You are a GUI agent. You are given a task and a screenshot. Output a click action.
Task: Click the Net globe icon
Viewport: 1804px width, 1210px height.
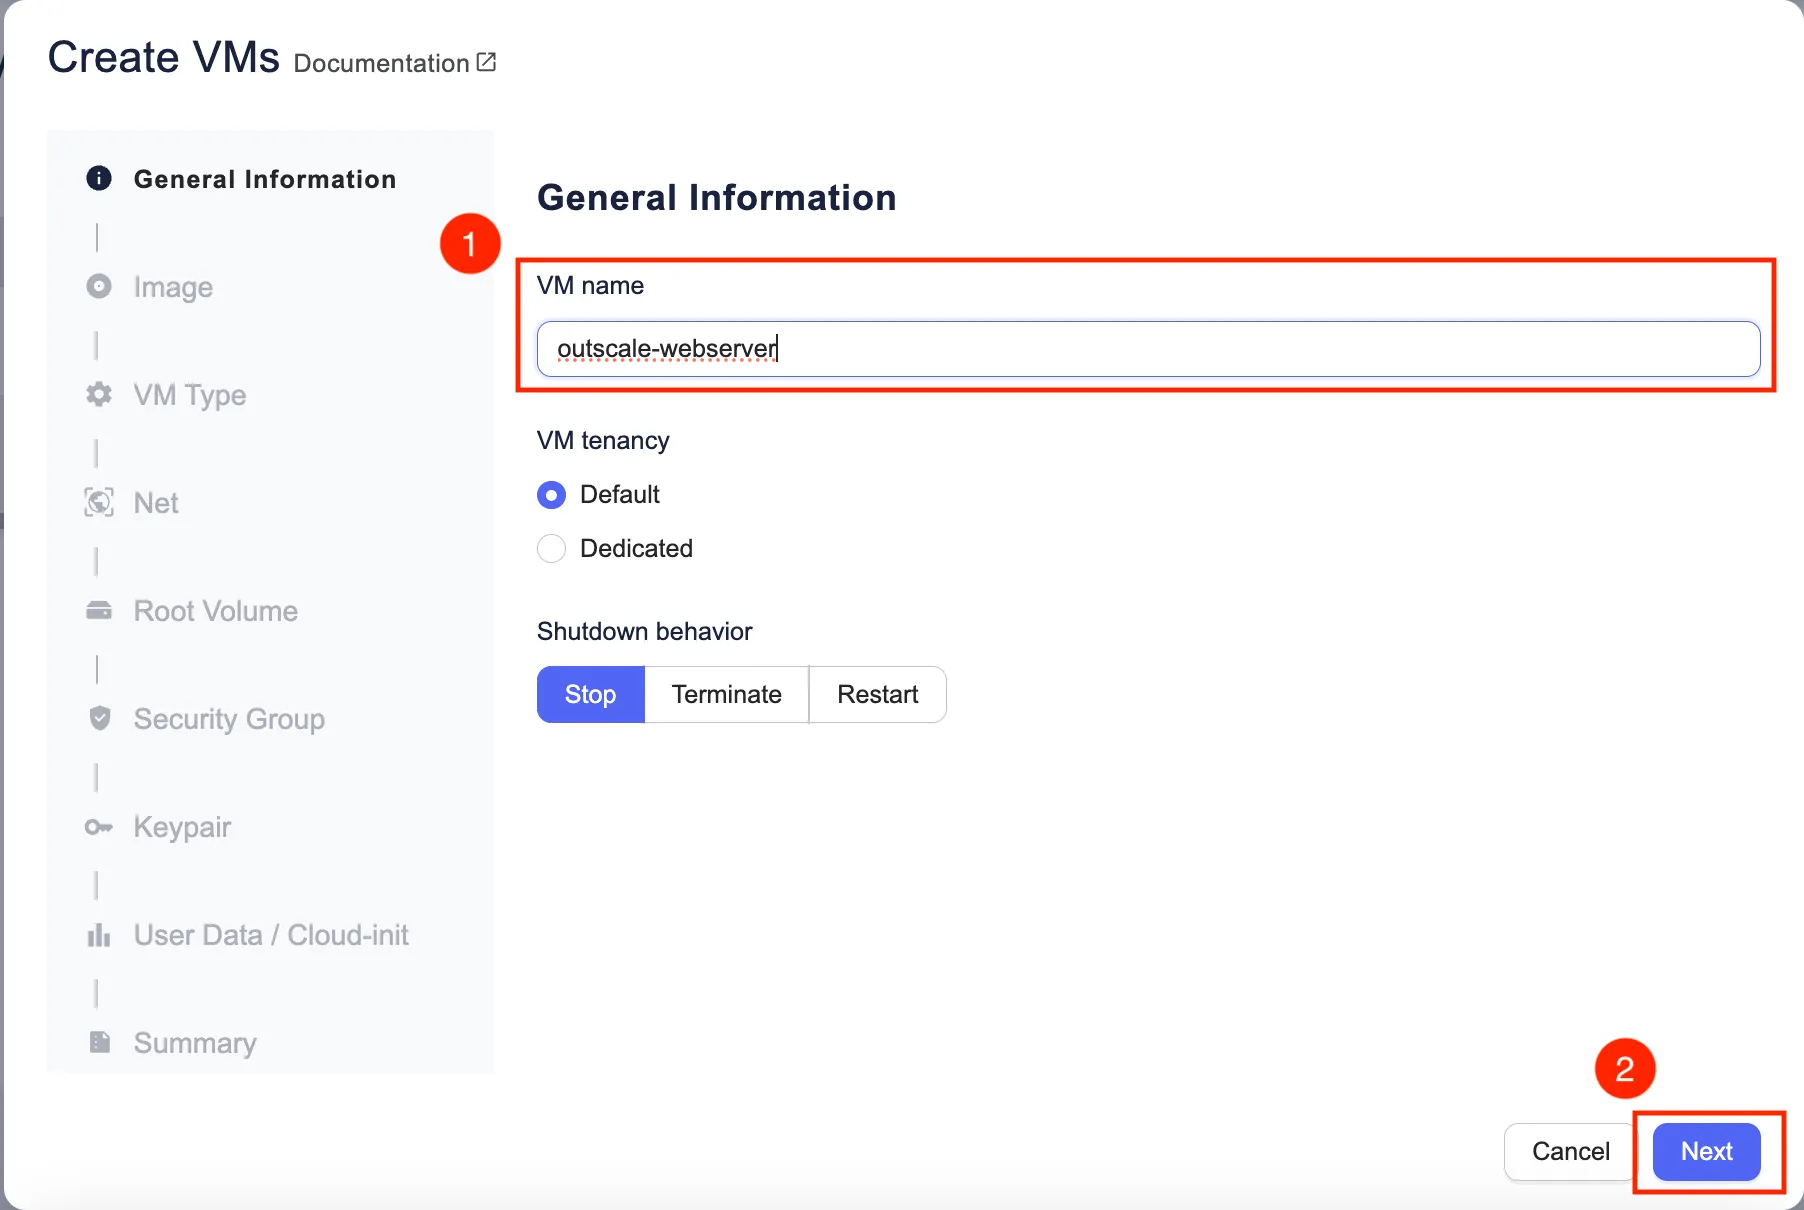[x=99, y=502]
